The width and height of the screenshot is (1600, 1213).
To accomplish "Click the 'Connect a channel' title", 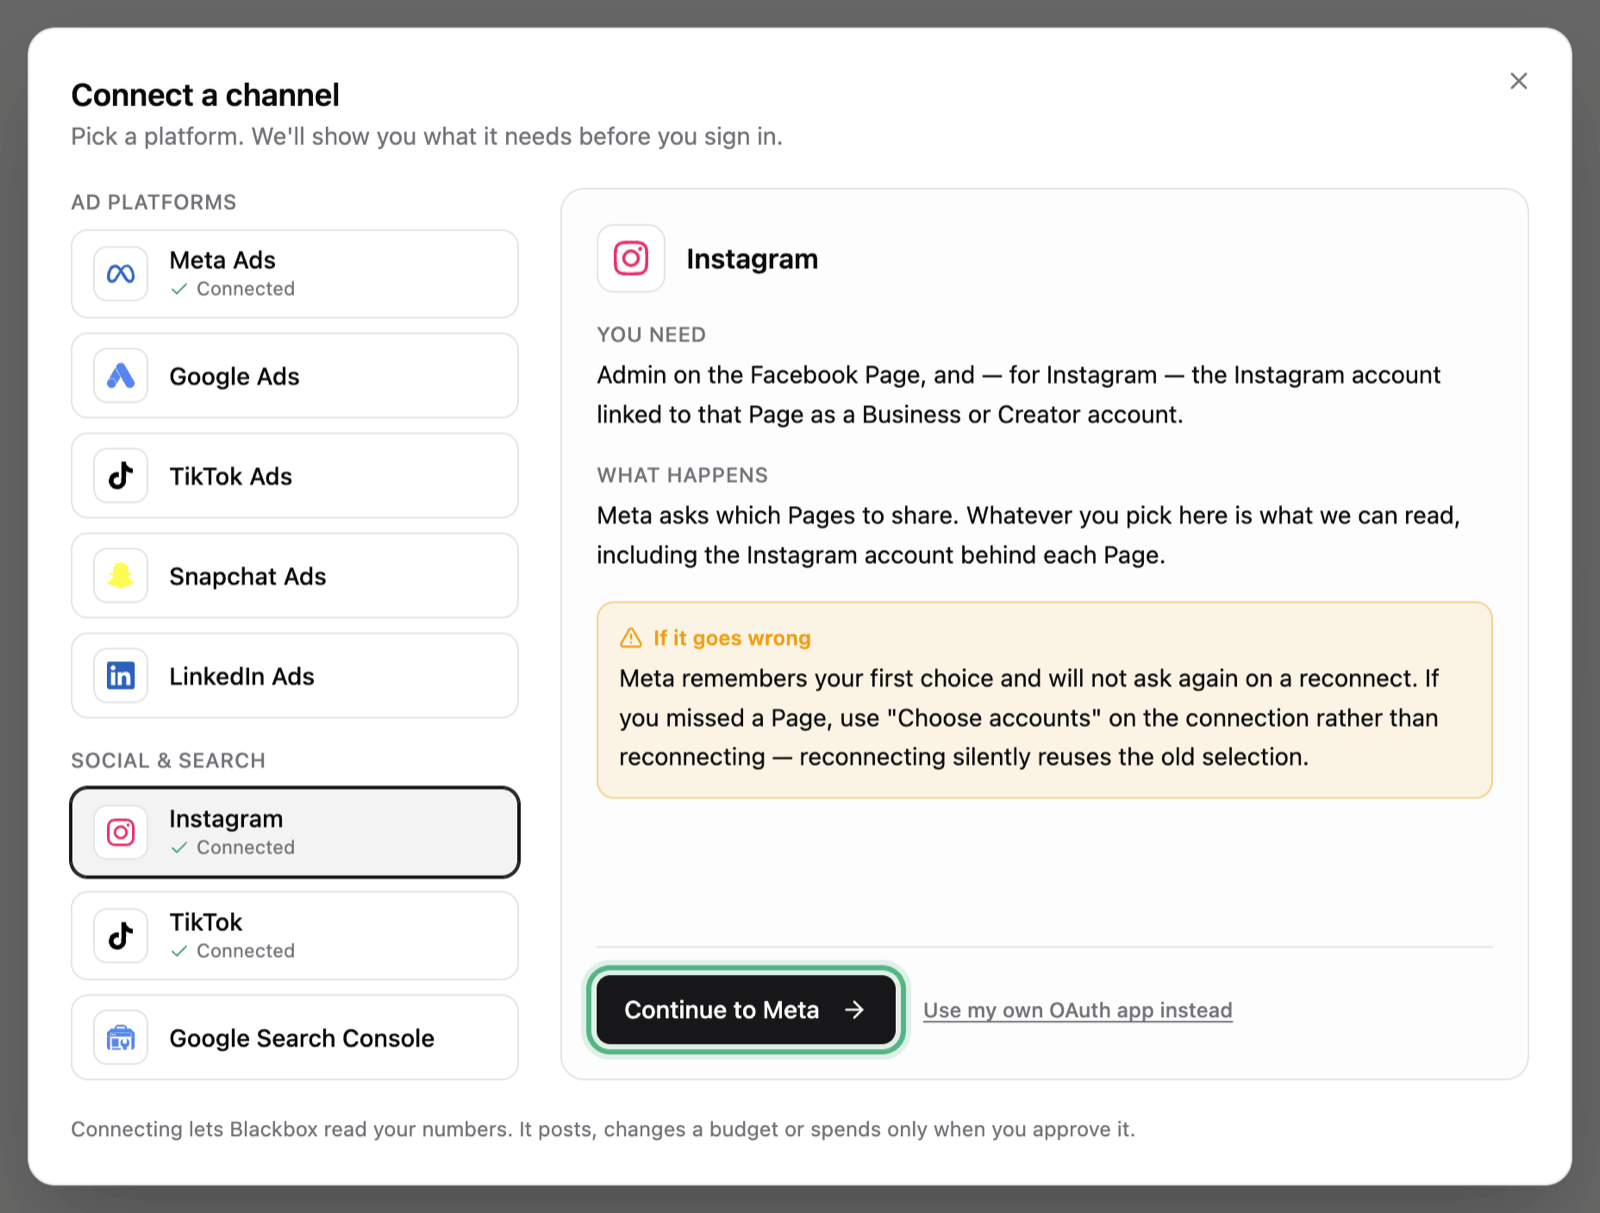I will coord(205,95).
